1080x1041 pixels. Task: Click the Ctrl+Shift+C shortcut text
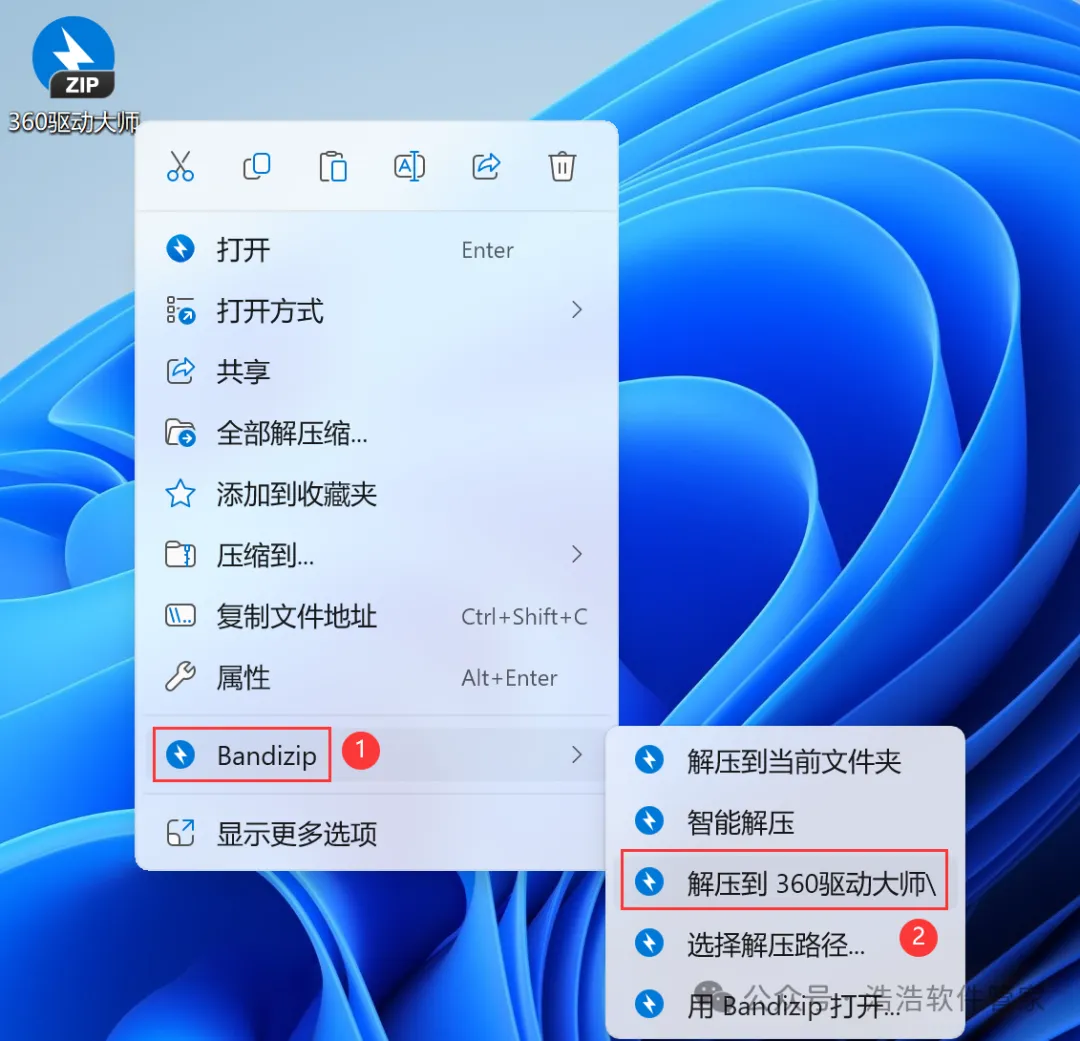524,617
